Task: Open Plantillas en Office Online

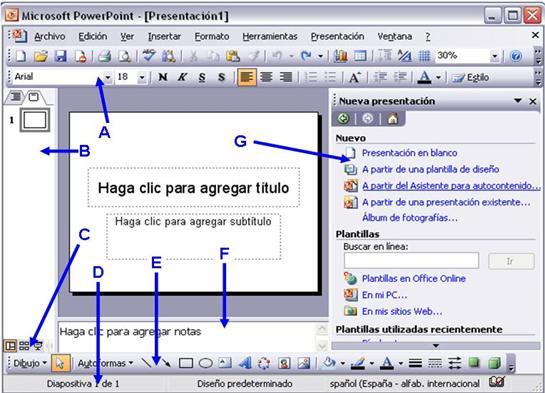Action: point(414,279)
